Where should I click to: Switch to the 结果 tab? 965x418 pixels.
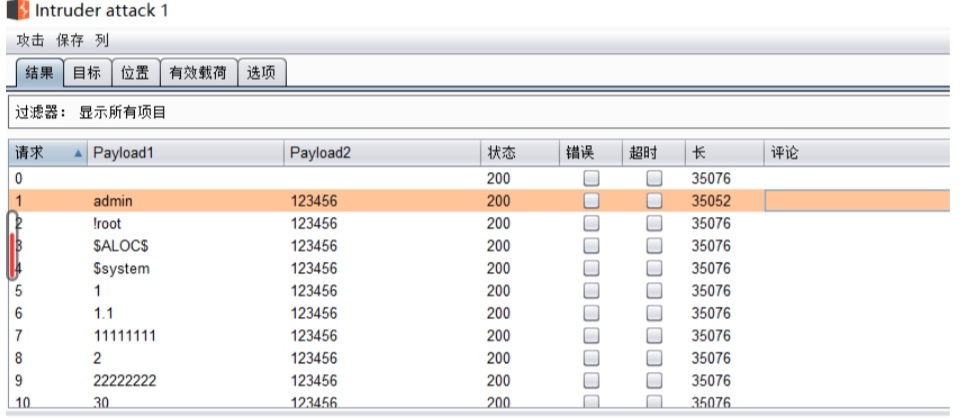coord(39,73)
